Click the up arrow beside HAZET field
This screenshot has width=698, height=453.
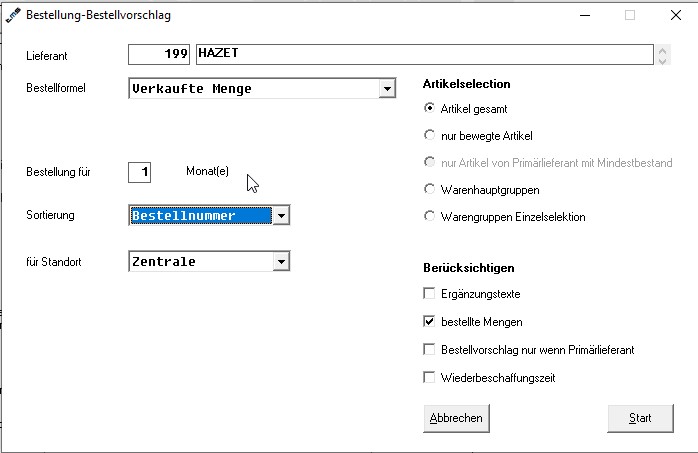[x=662, y=50]
